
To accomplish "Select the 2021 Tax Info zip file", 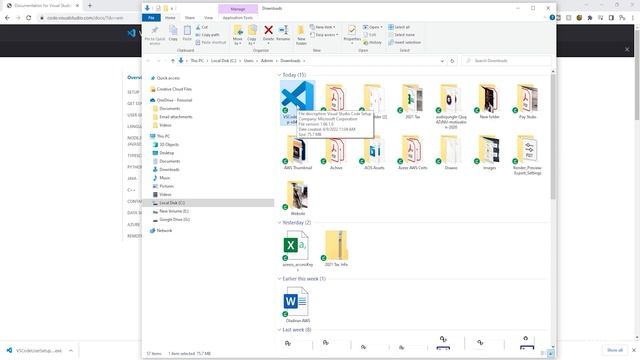I will click(x=336, y=249).
